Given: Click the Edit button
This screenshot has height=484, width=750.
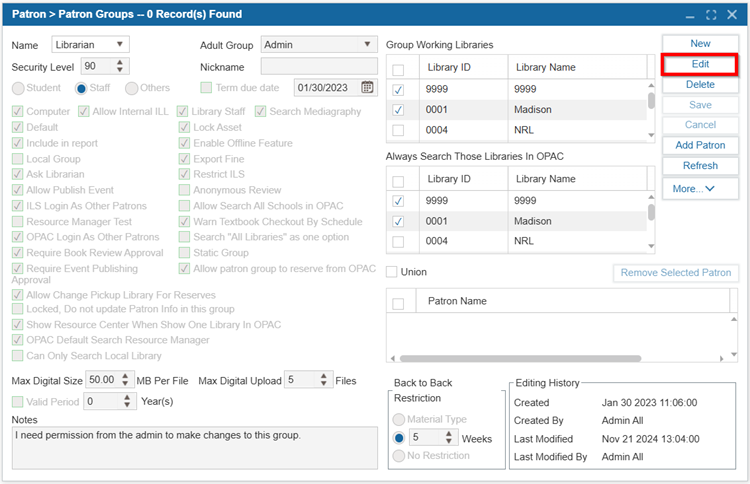Looking at the screenshot, I should pos(700,64).
